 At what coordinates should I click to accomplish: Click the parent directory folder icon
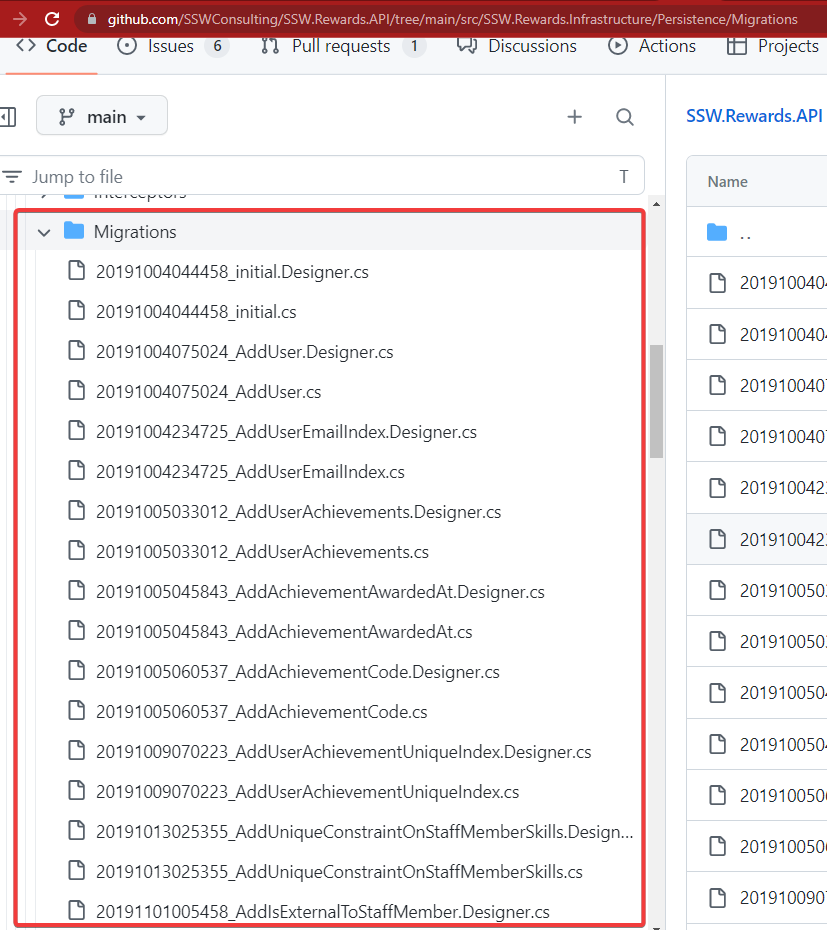coord(717,233)
